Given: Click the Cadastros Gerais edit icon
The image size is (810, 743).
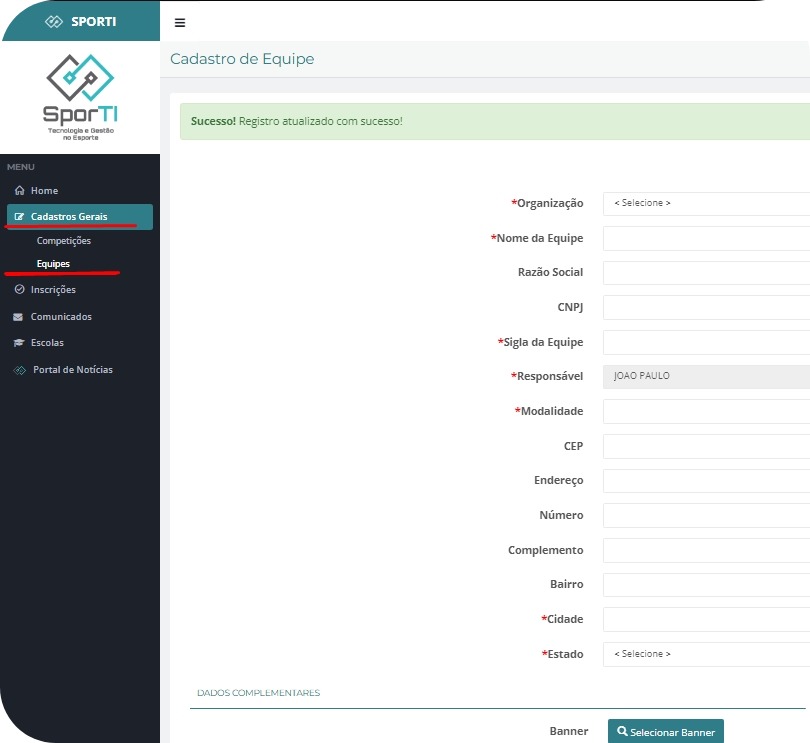Looking at the screenshot, I should [x=19, y=217].
